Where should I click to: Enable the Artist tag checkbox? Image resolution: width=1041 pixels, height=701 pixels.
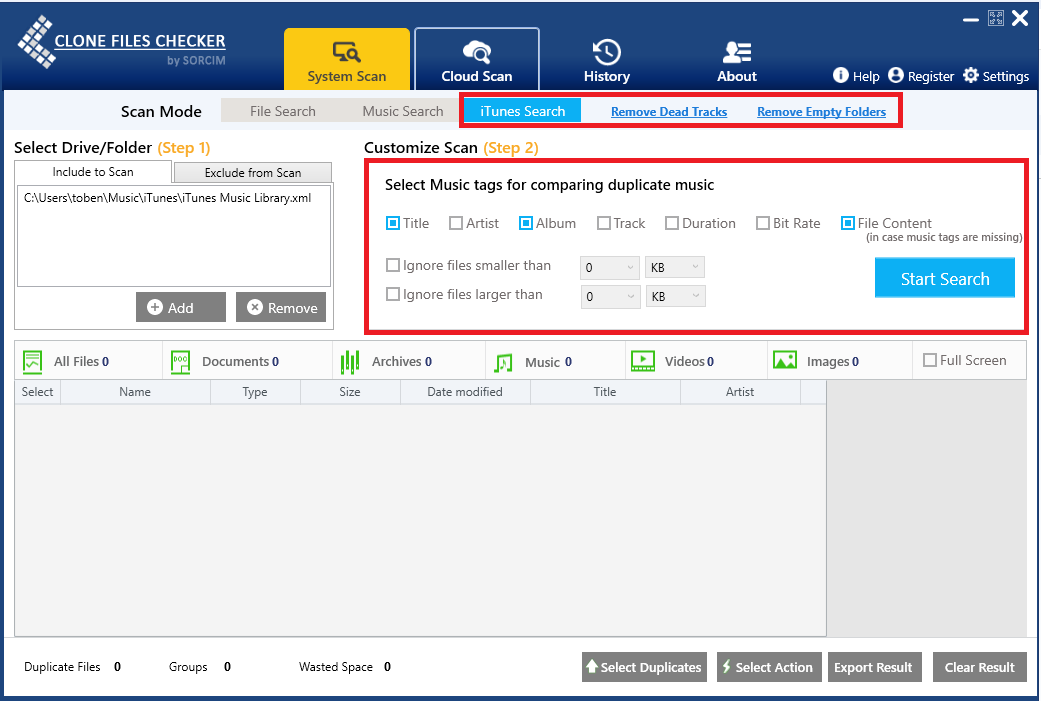pos(456,223)
